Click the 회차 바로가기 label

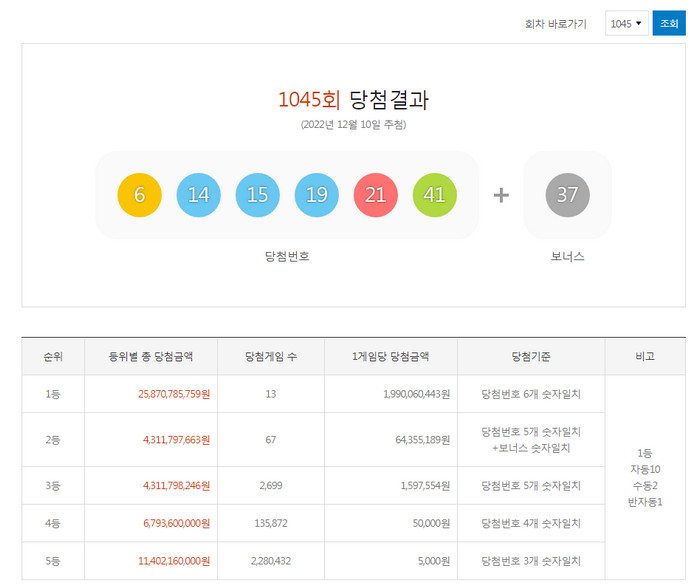pos(556,24)
